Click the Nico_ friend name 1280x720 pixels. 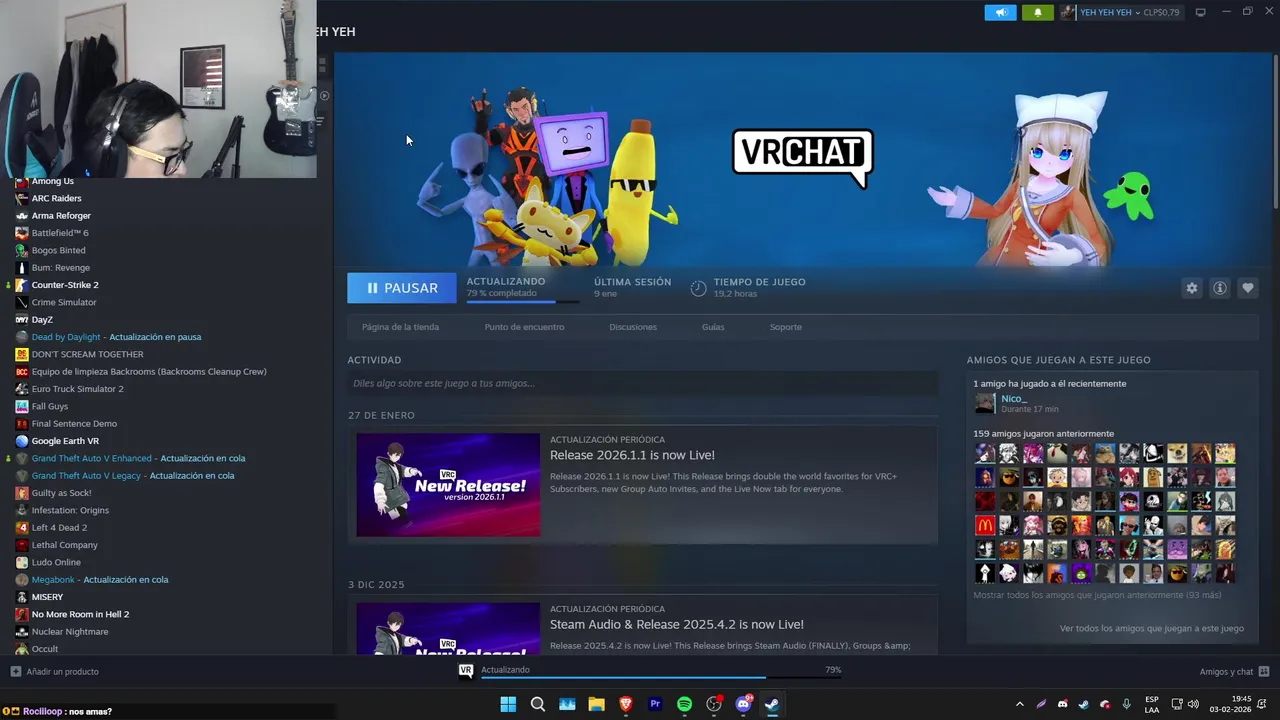(1014, 398)
